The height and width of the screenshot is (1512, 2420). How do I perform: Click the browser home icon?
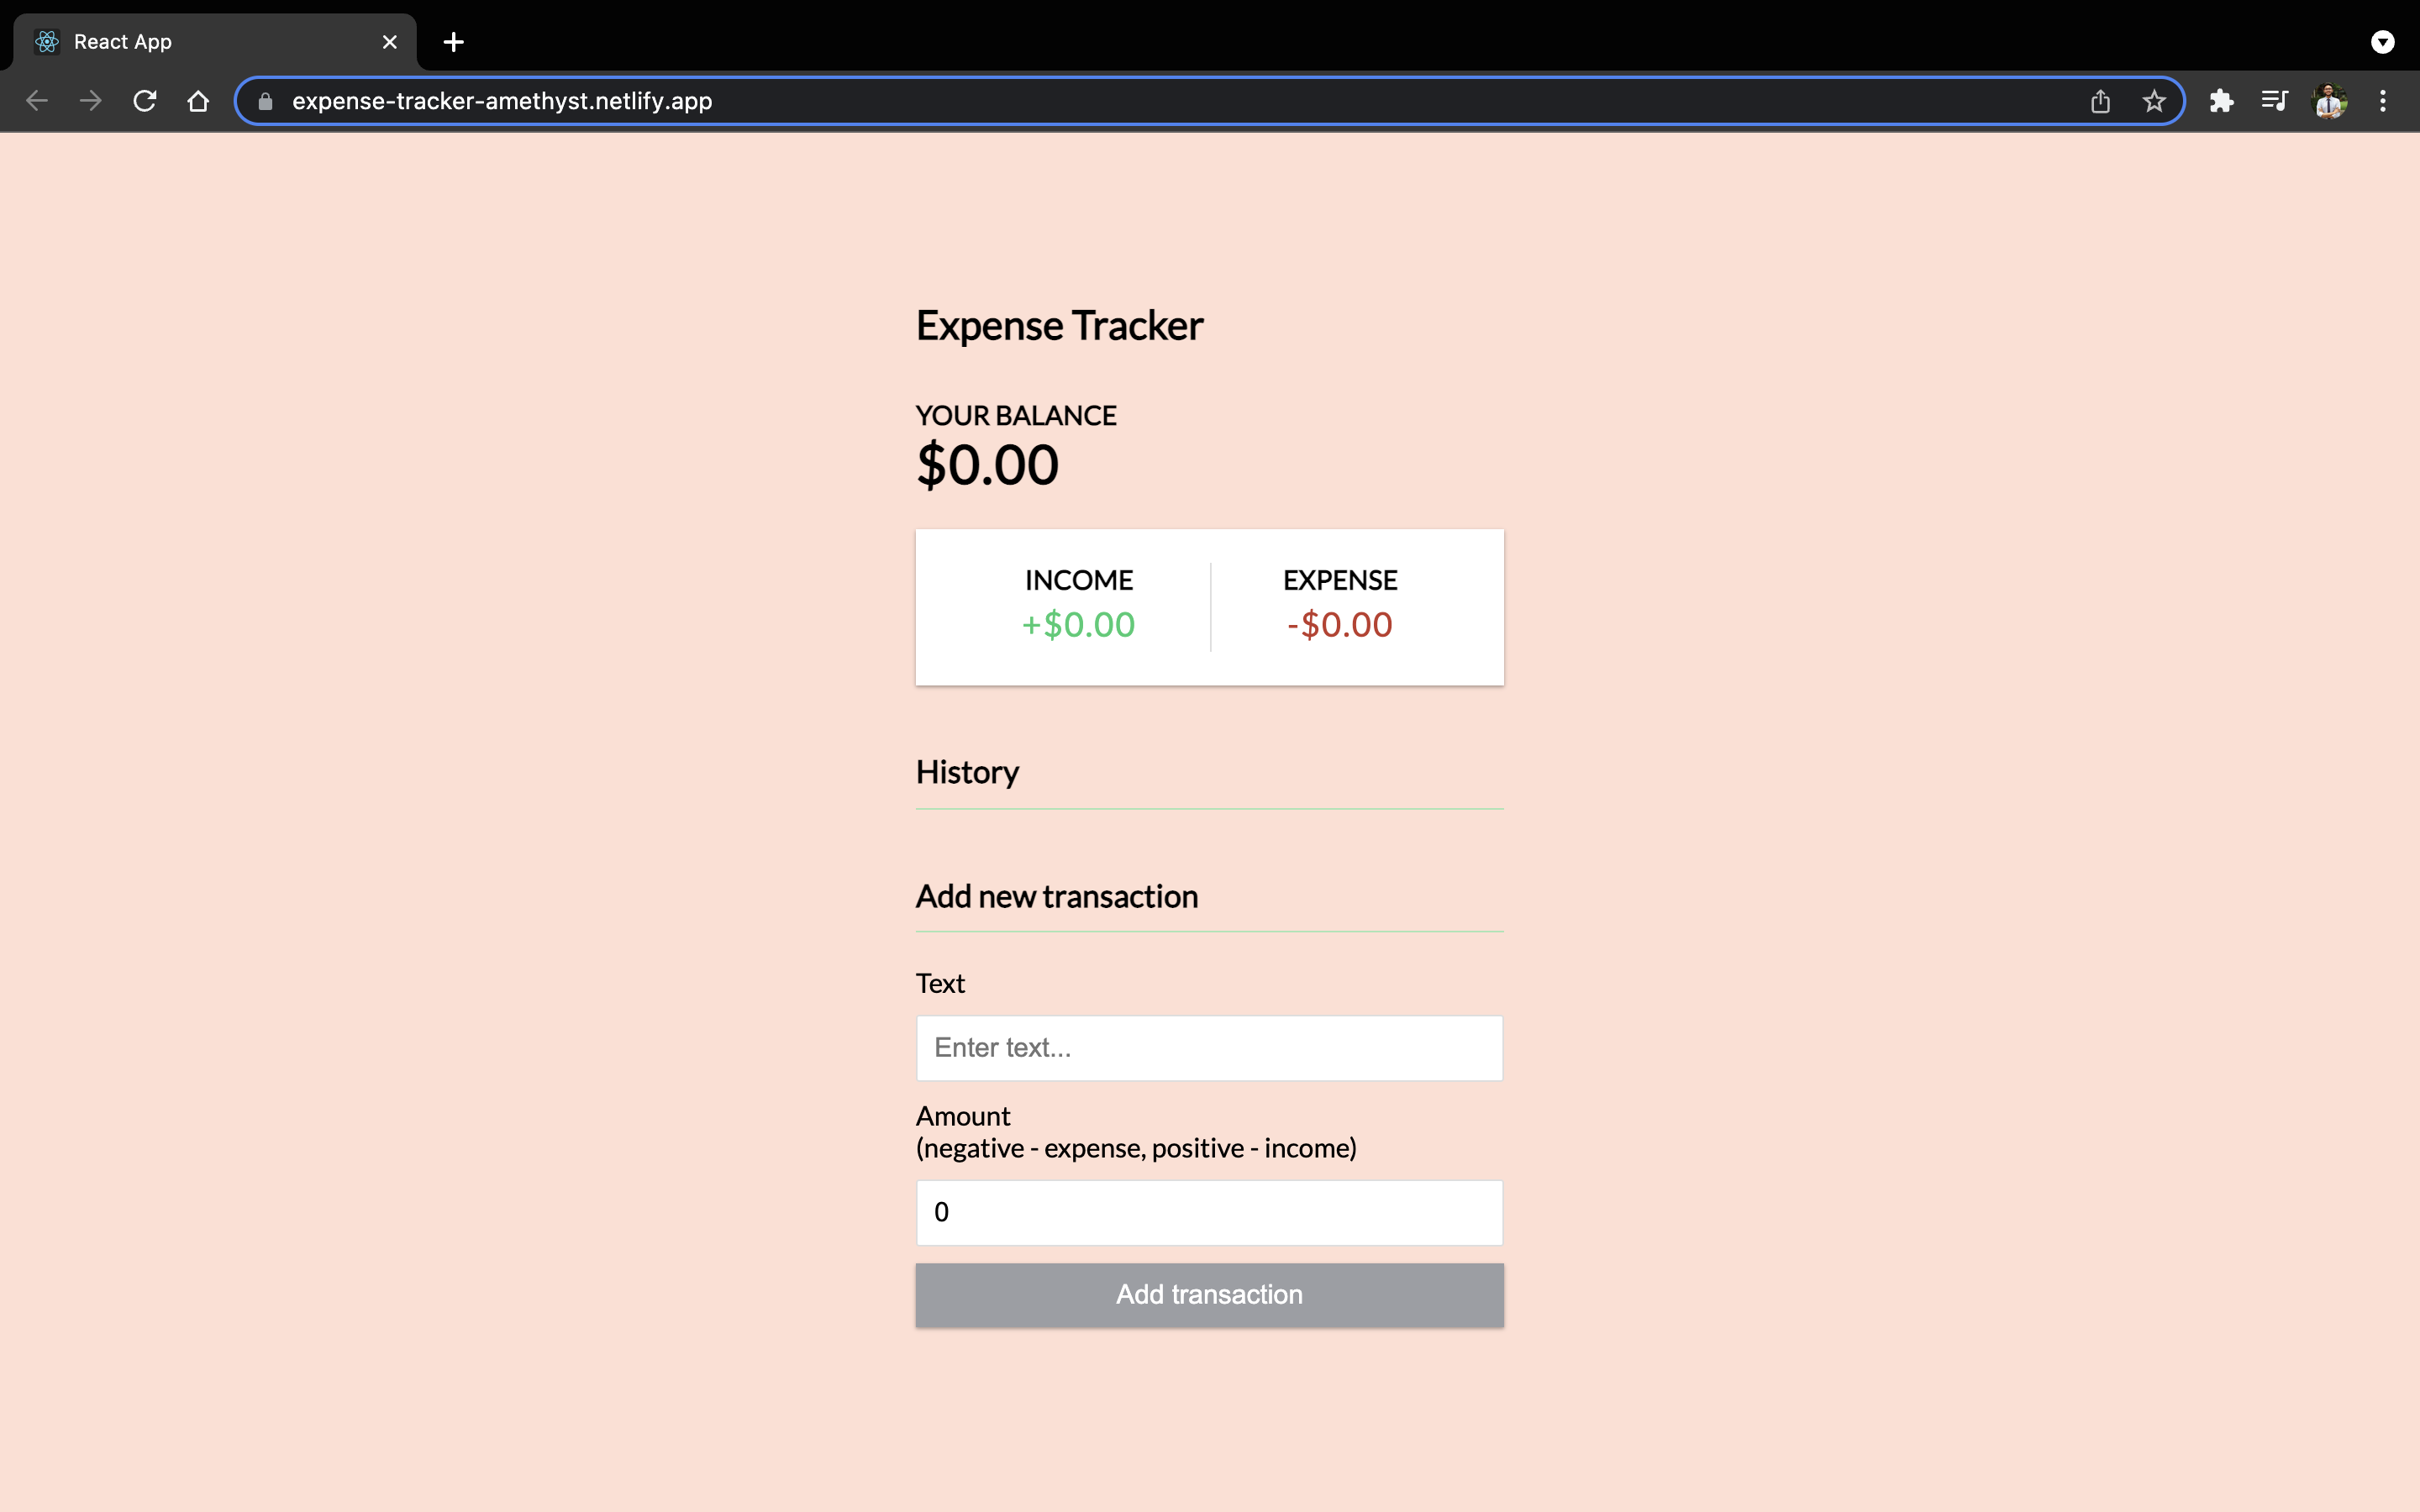(197, 101)
